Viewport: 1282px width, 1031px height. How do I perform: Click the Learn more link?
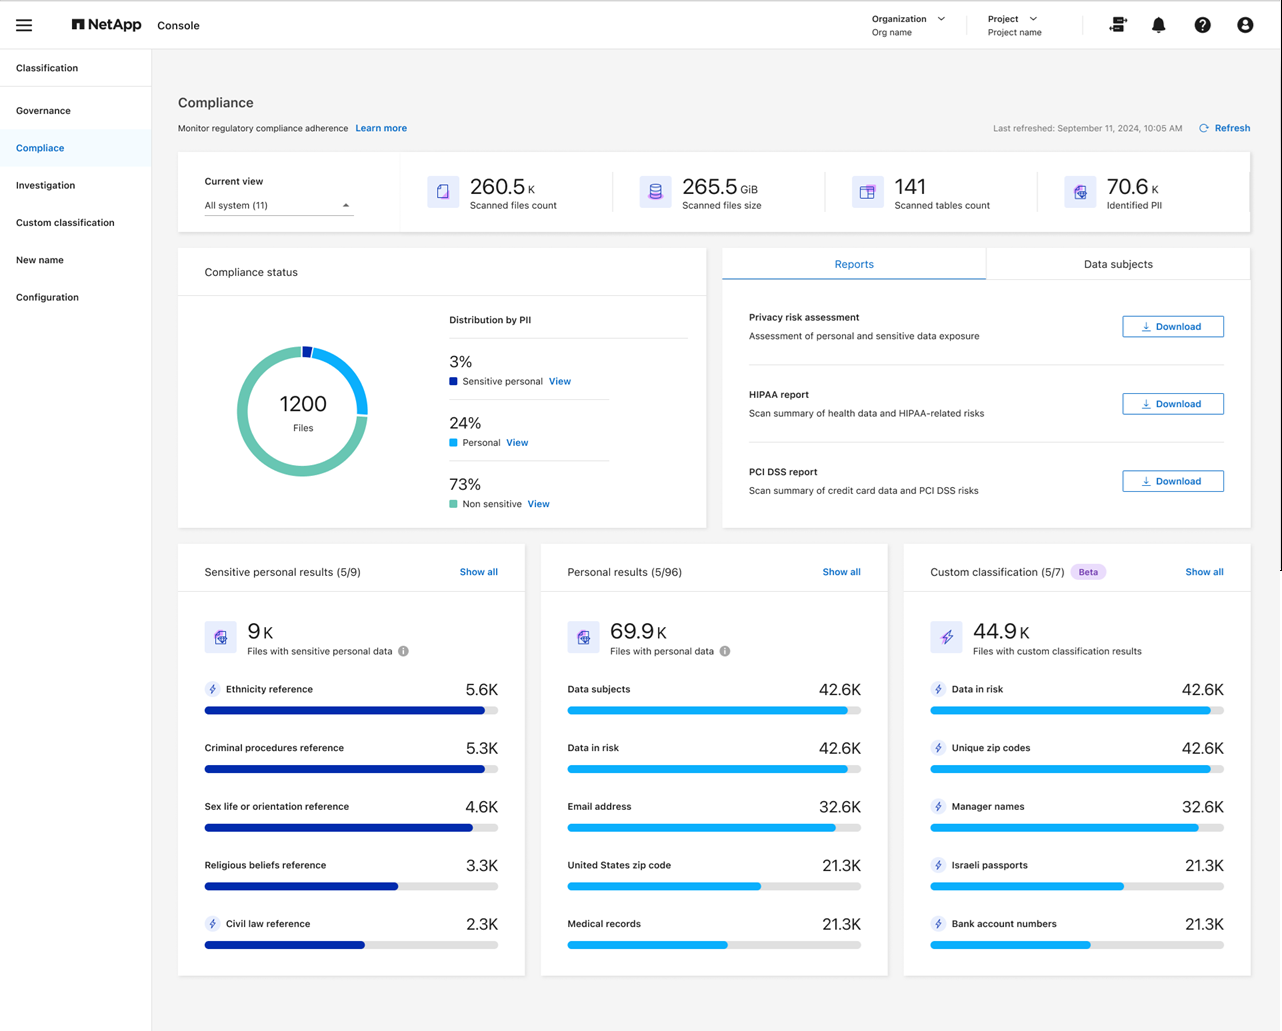point(381,128)
